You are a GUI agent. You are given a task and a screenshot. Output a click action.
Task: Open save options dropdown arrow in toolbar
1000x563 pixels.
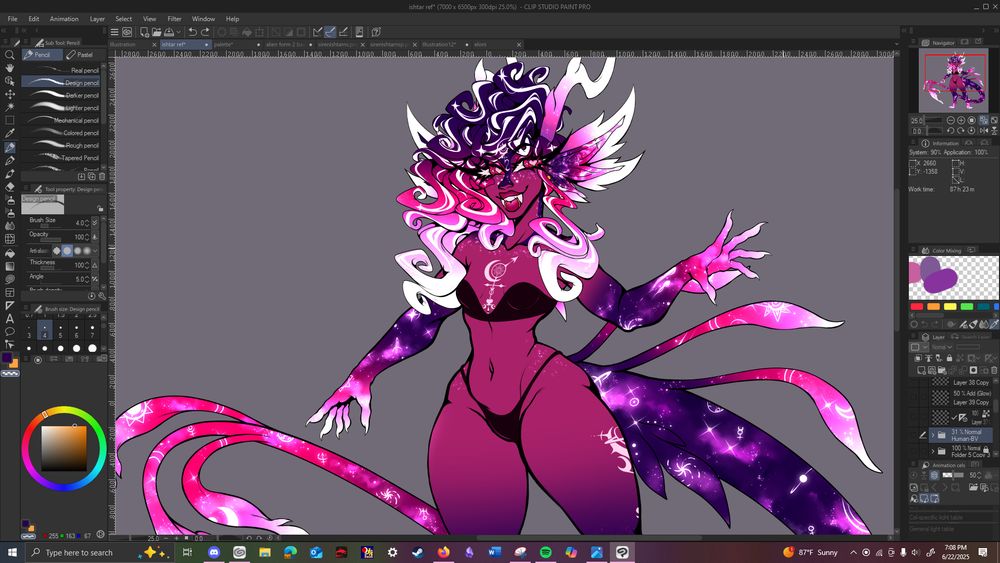coord(179,32)
